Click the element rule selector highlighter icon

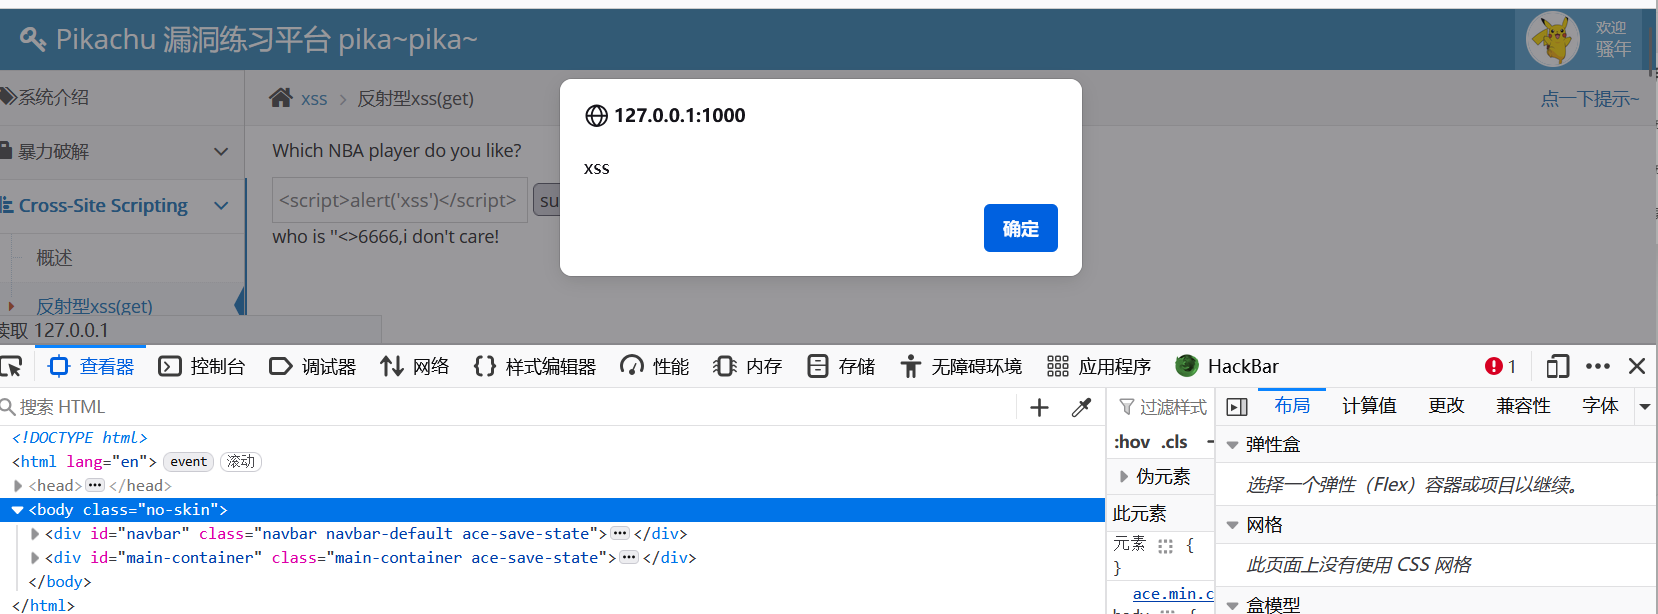coord(1165,546)
